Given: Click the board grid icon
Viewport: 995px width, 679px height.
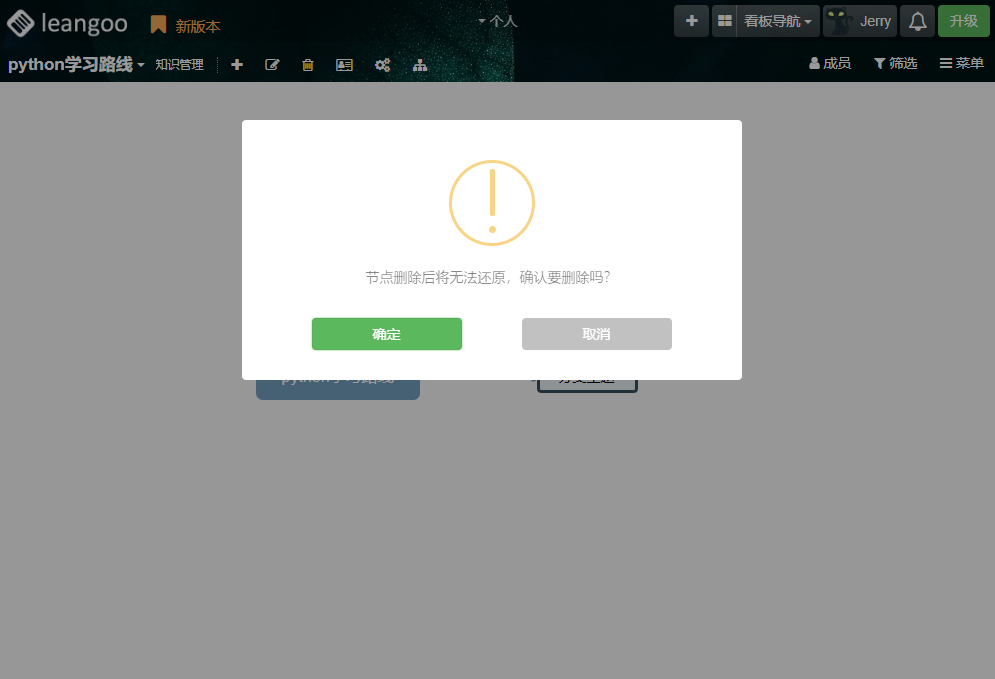Looking at the screenshot, I should pyautogui.click(x=725, y=21).
